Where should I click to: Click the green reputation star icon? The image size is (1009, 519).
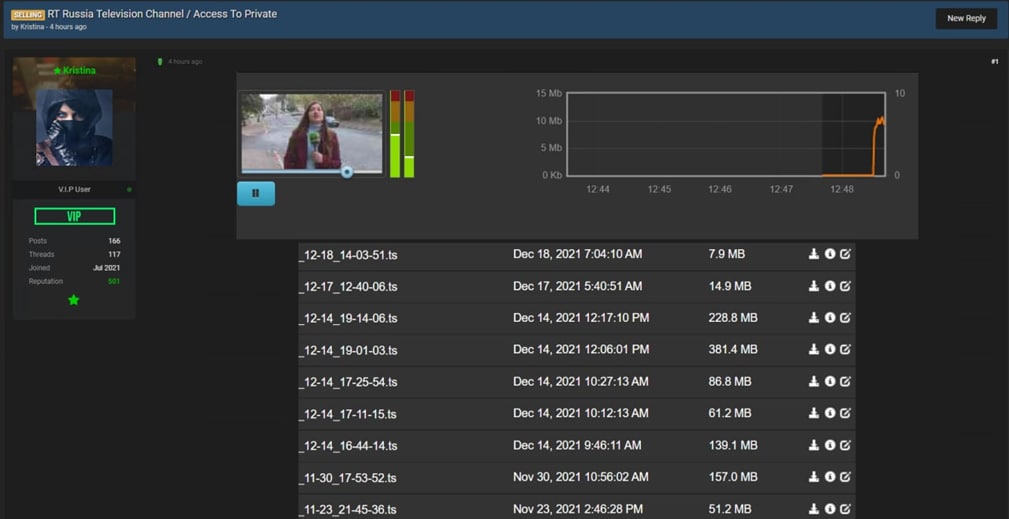(x=73, y=300)
